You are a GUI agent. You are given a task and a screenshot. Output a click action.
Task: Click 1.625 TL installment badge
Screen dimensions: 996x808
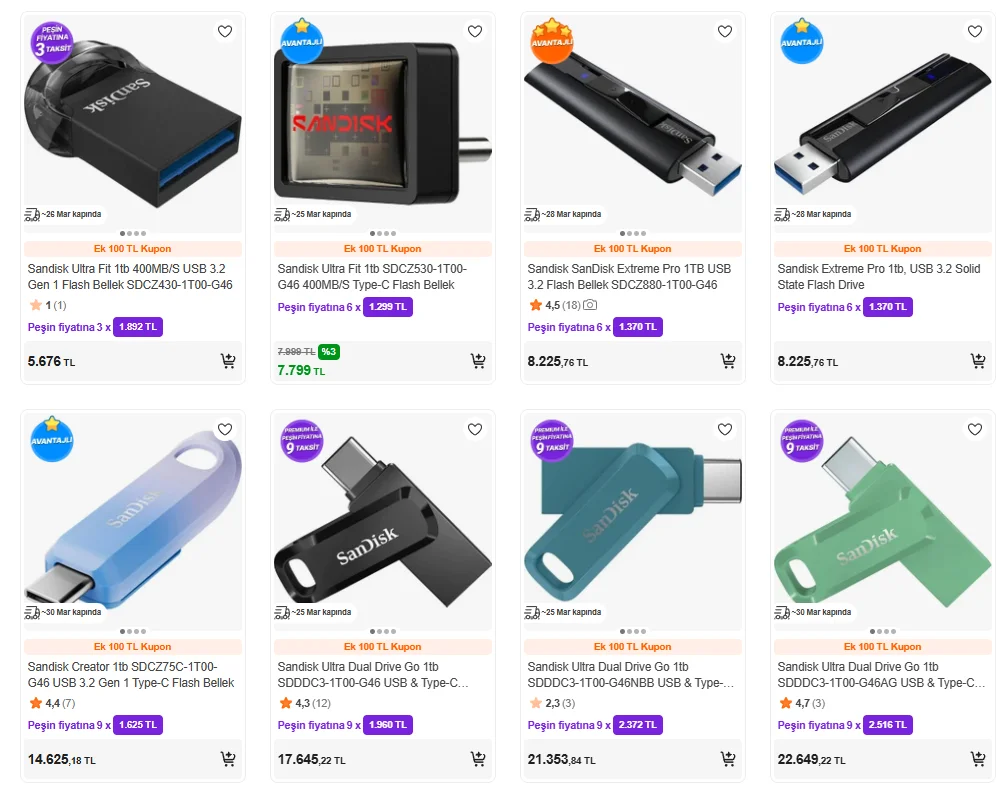pyautogui.click(x=138, y=725)
